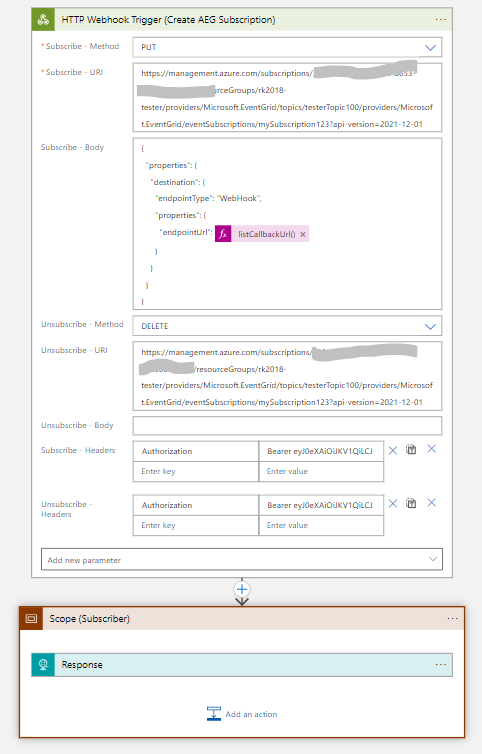Remove the Subscribe - Headers parameter
482x754 pixels.
pyautogui.click(x=431, y=449)
